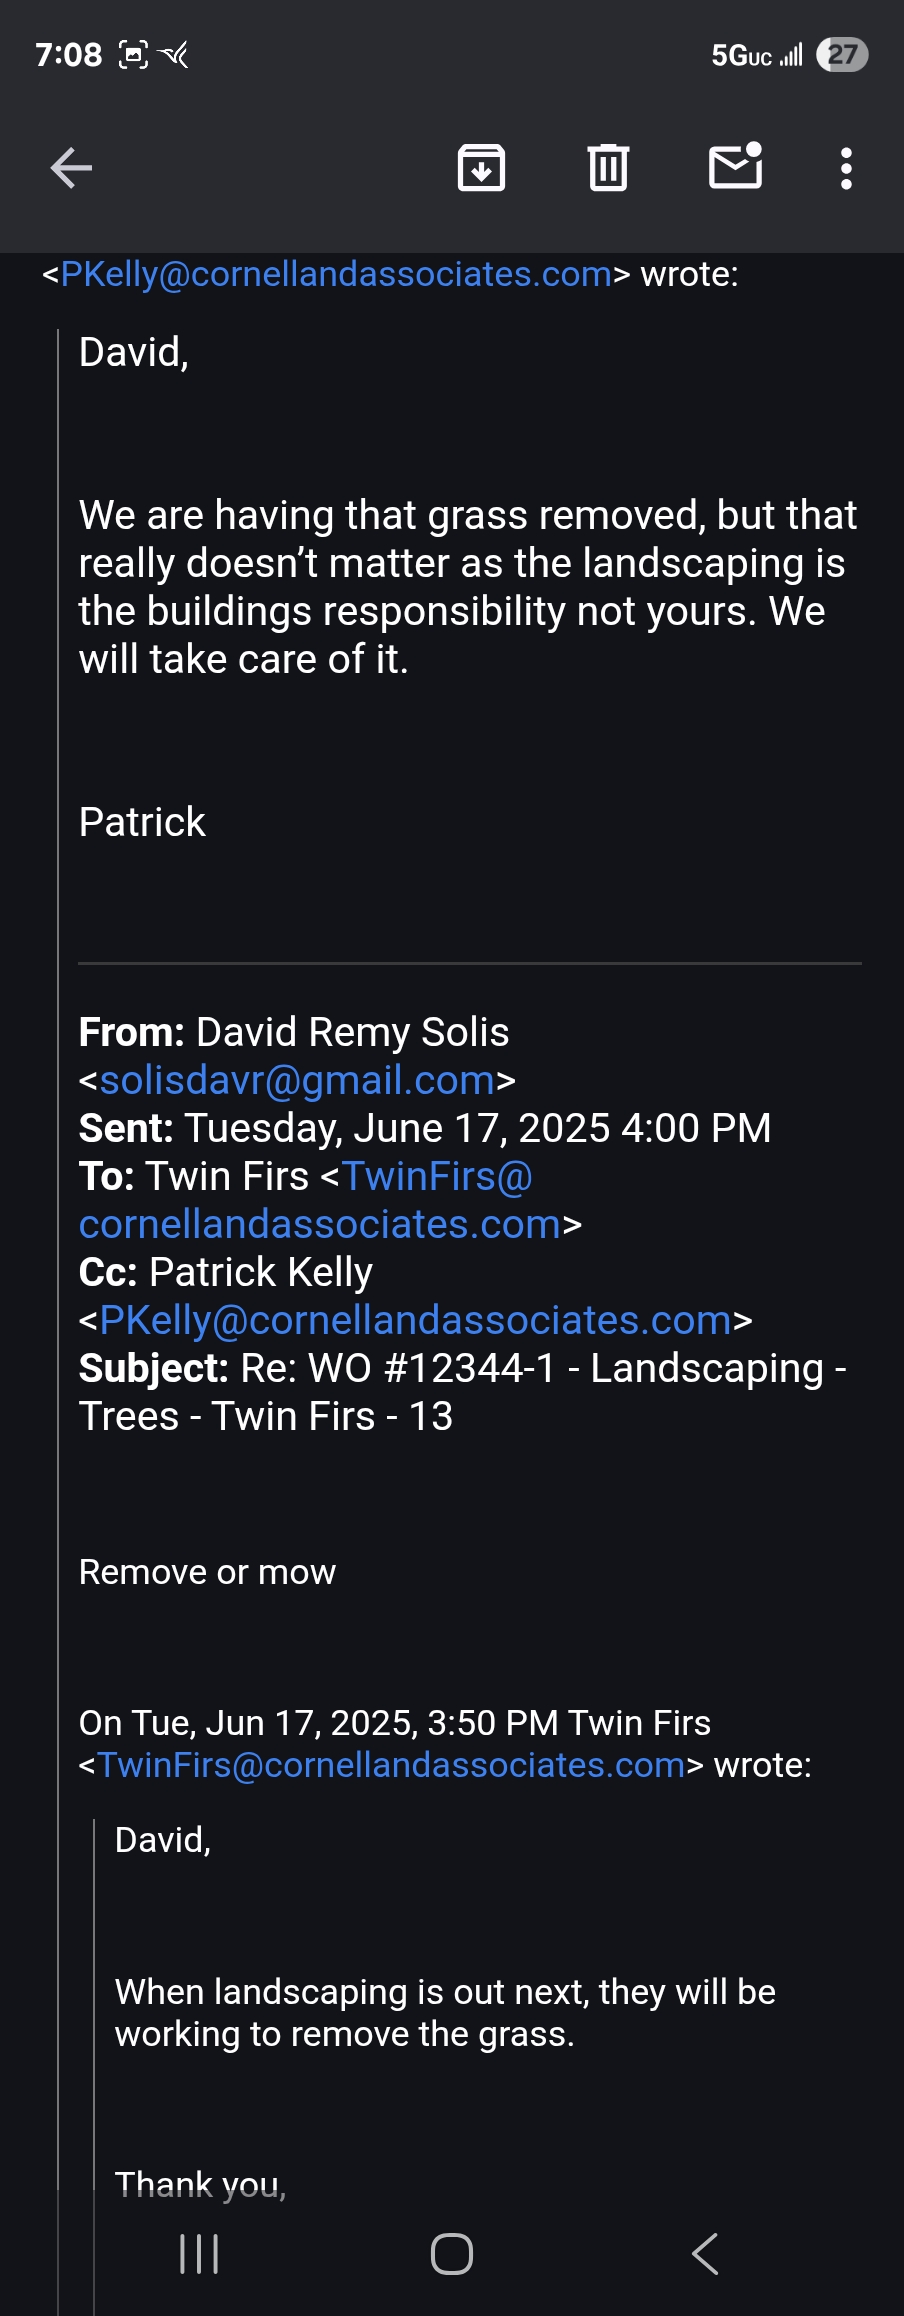Tap Patrick's reply about grass removal
This screenshot has width=904, height=2316.
click(467, 587)
